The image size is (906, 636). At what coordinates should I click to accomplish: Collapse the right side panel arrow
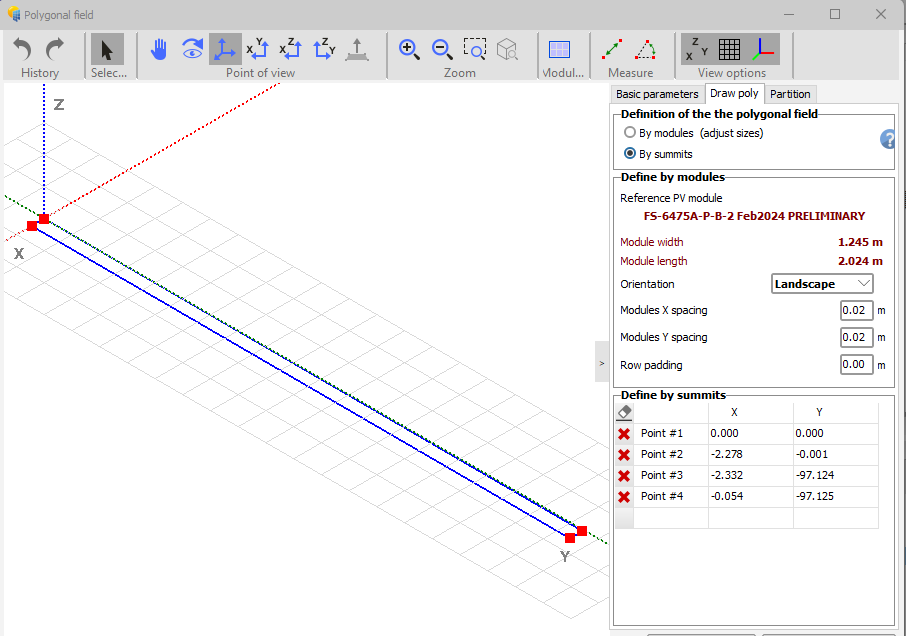pos(602,363)
